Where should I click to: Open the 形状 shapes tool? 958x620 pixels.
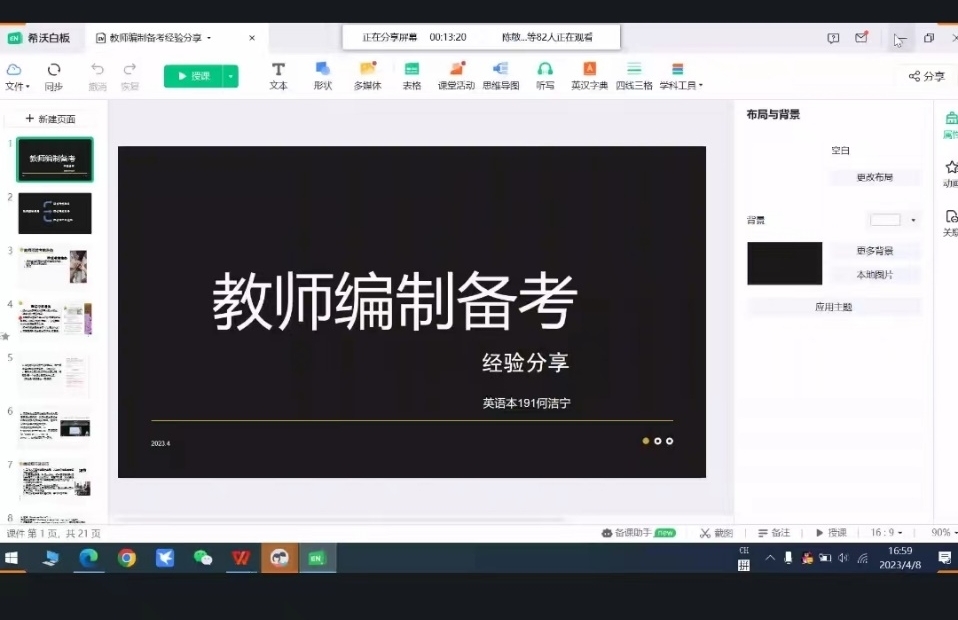coord(322,75)
